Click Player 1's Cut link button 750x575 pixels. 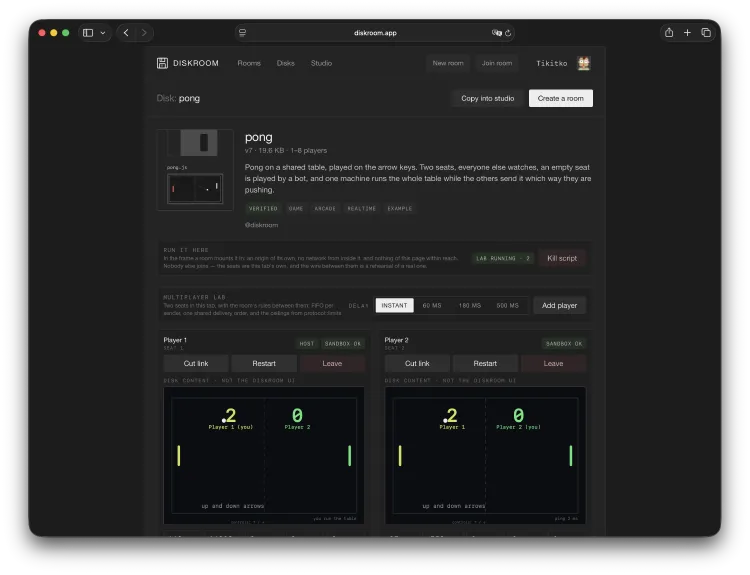[196, 364]
